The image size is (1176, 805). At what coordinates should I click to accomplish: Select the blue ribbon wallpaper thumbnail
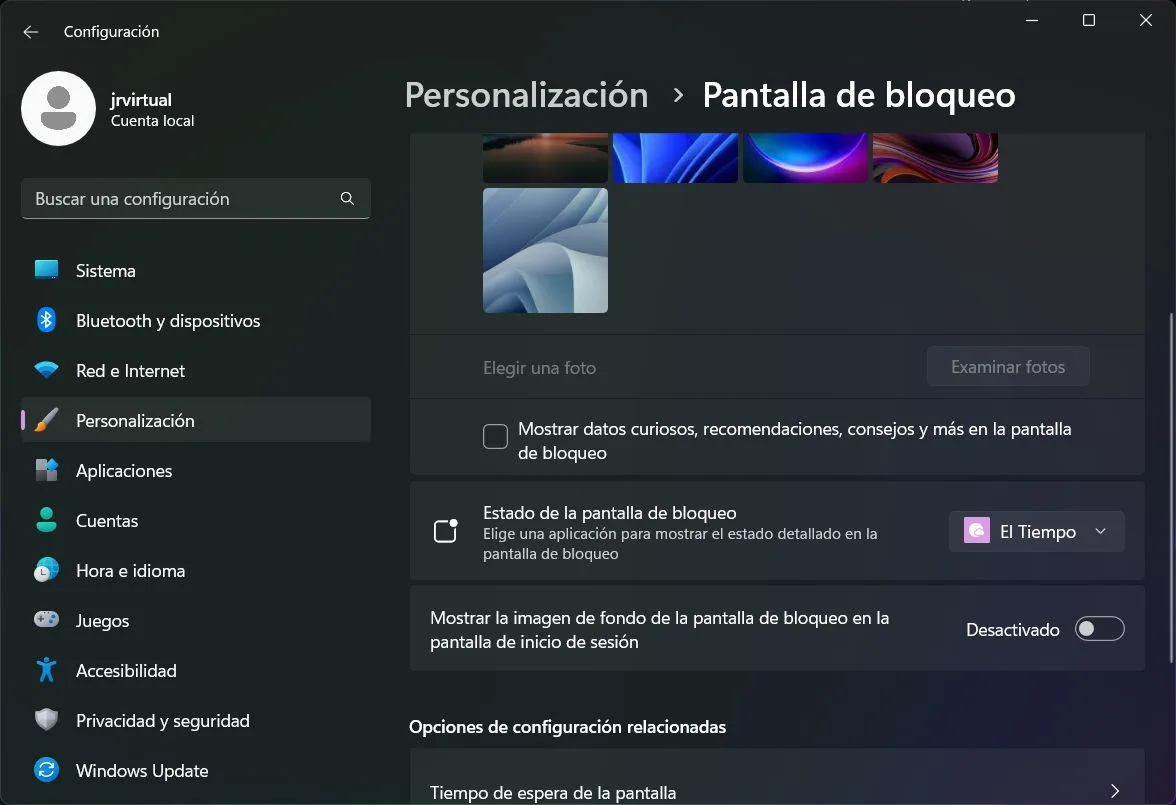[x=675, y=158]
